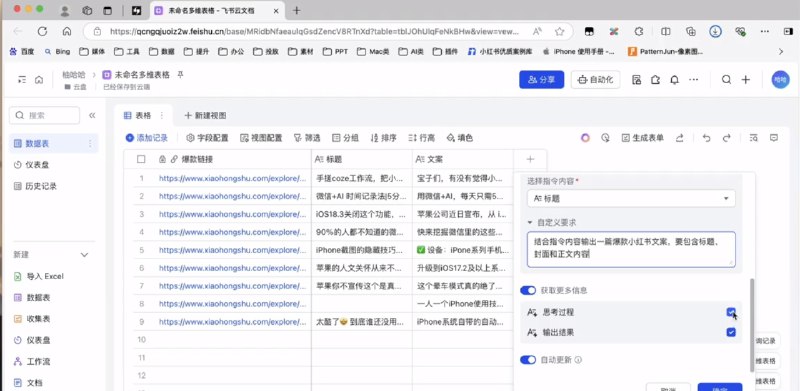The width and height of the screenshot is (800, 391).
Task: Open the comments icon in toolbar
Action: click(x=774, y=138)
